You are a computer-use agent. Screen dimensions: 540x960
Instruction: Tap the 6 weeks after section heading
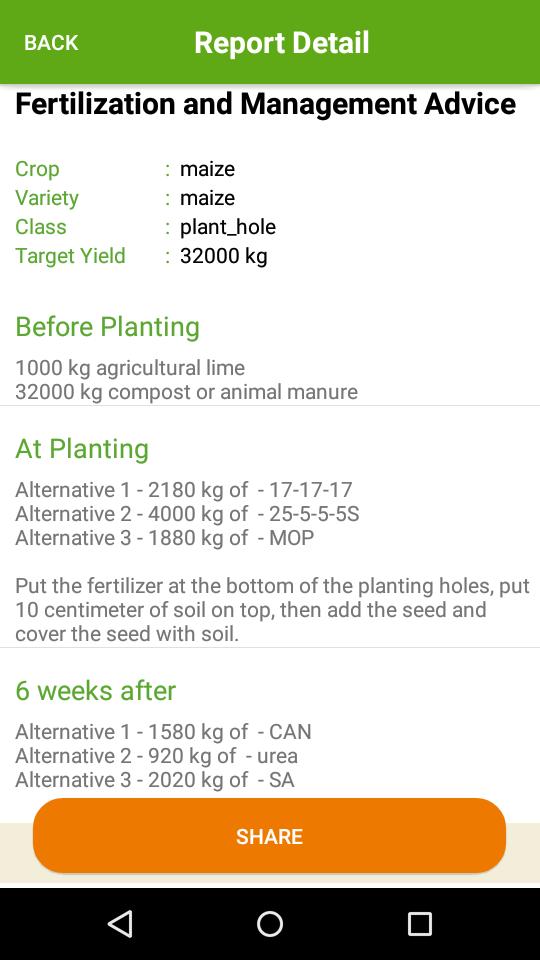point(96,691)
